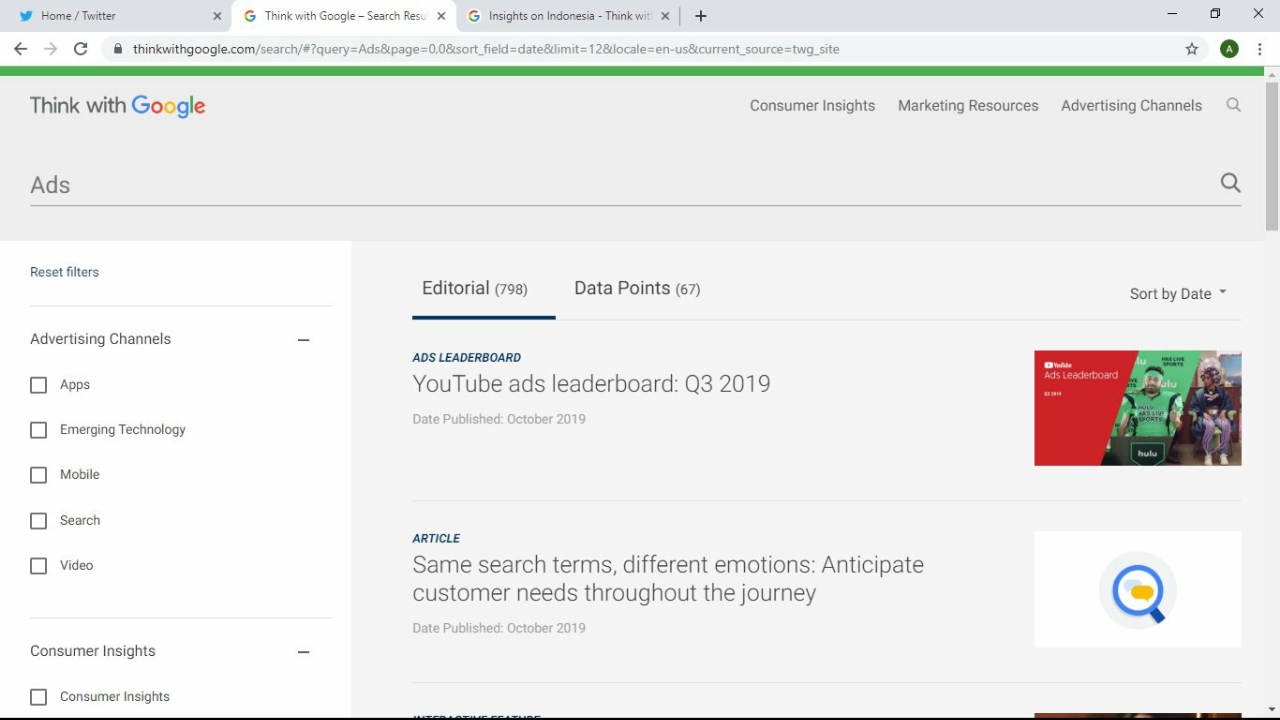The image size is (1280, 720).
Task: Click the page vertical scrollbar thumb
Action: [x=1272, y=156]
